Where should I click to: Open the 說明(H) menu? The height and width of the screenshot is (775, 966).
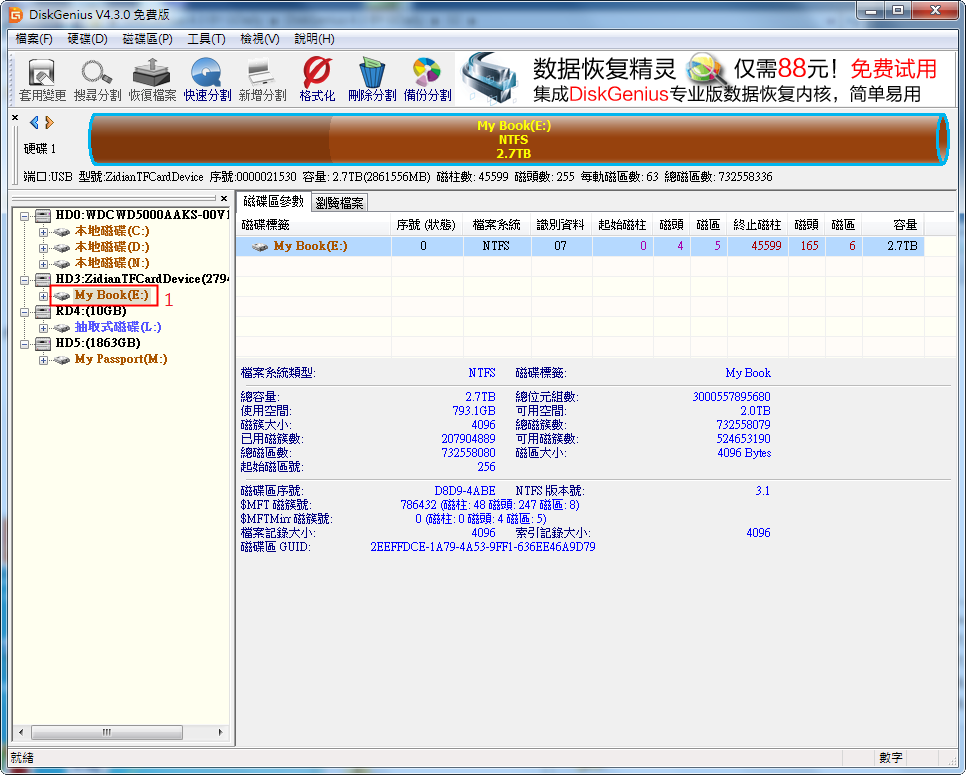314,39
